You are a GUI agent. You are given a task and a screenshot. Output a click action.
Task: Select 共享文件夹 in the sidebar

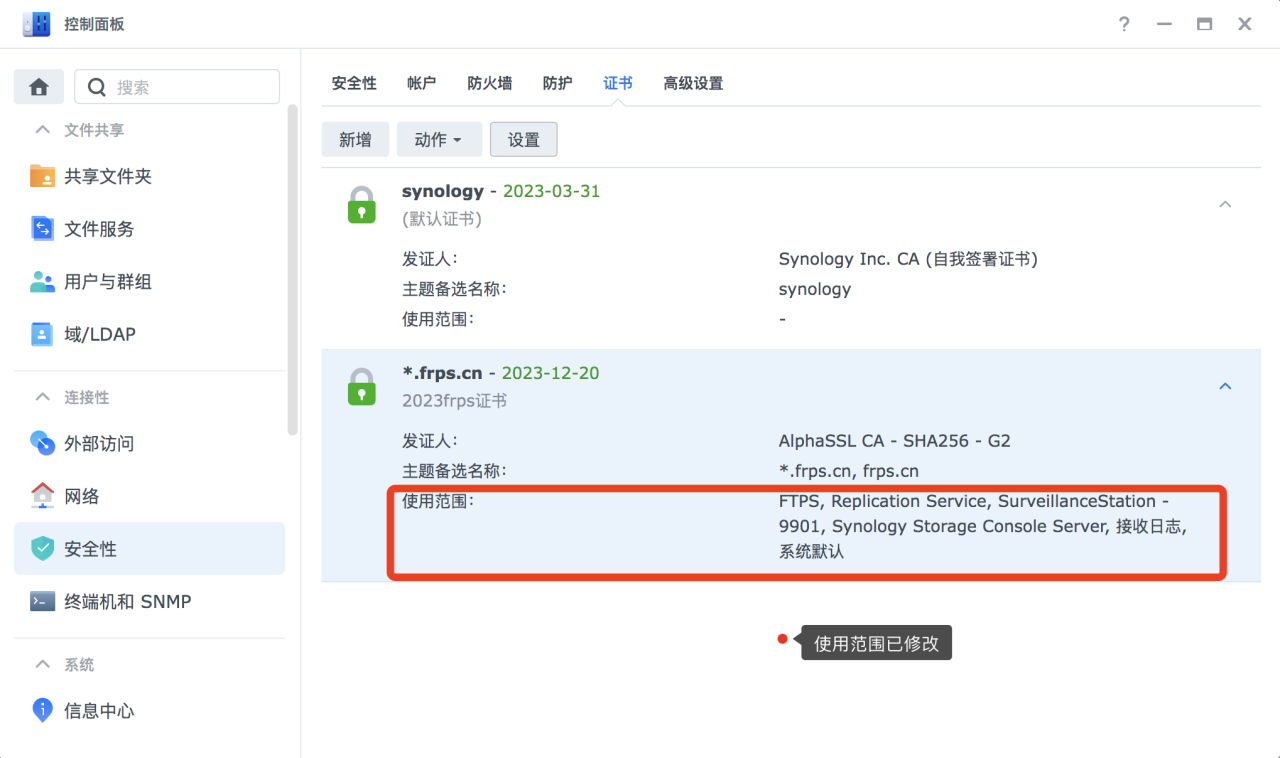(149, 176)
